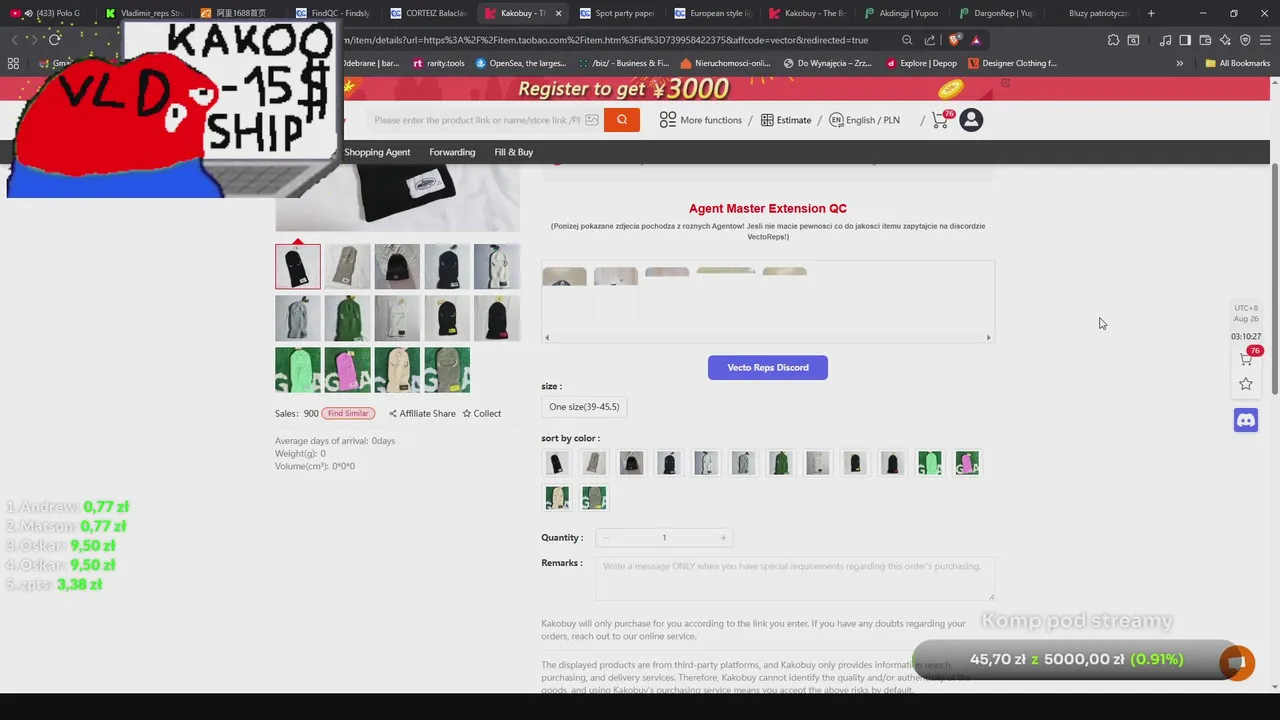This screenshot has width=1280, height=720.
Task: Open Brave Rewards triangle icon
Action: (x=976, y=40)
